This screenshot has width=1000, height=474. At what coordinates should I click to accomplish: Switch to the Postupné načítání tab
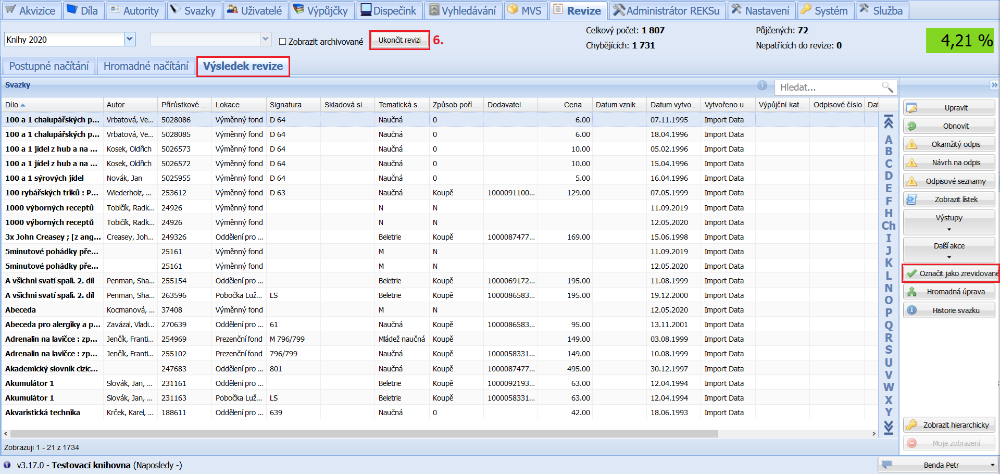pyautogui.click(x=49, y=67)
